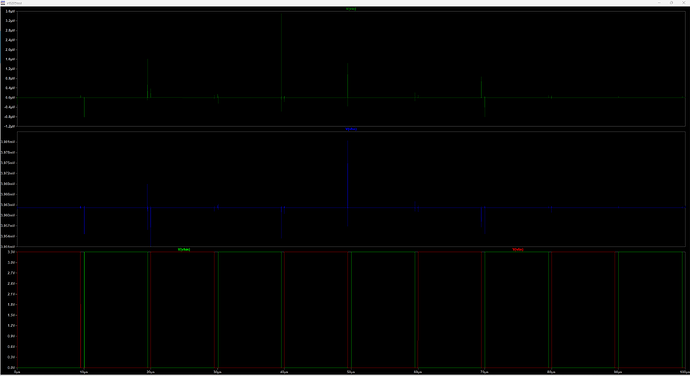This screenshot has height=376, width=690.
Task: Click the 60µs tick on time axis
Action: 418,372
